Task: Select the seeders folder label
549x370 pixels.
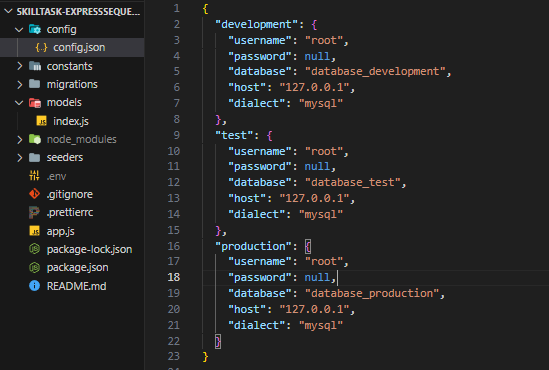Action: [x=65, y=158]
